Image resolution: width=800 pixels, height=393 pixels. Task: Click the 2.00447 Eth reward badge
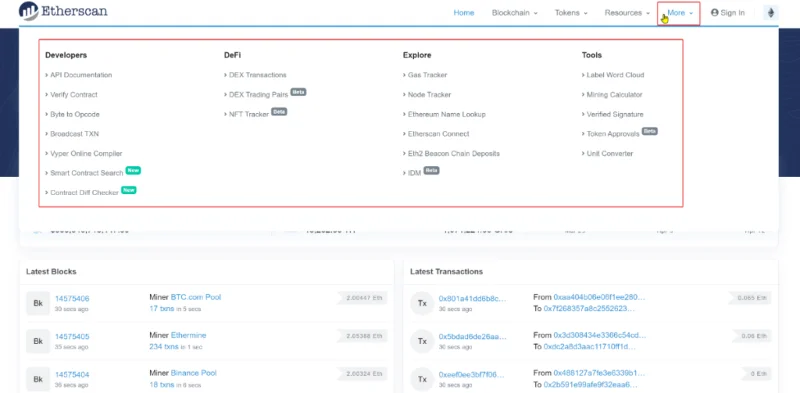[361, 298]
